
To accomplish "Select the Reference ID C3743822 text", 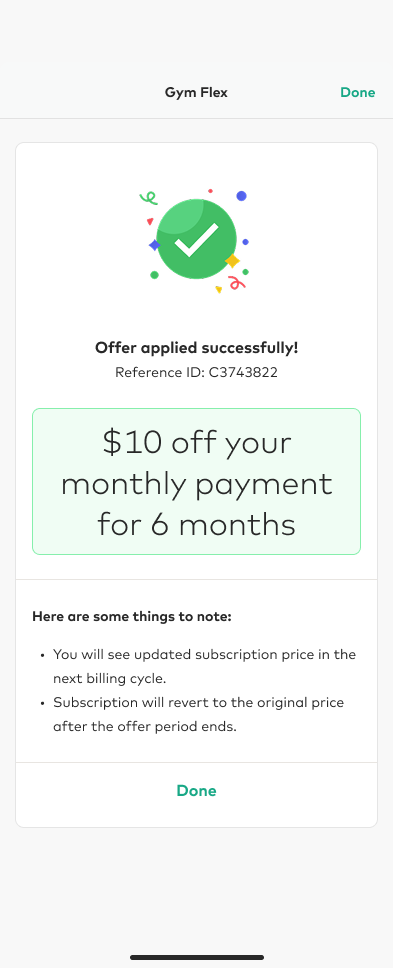I will pos(196,372).
